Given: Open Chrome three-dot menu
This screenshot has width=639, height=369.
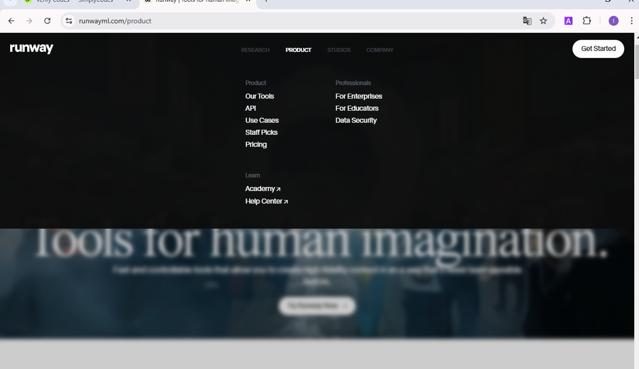Looking at the screenshot, I should 631,21.
